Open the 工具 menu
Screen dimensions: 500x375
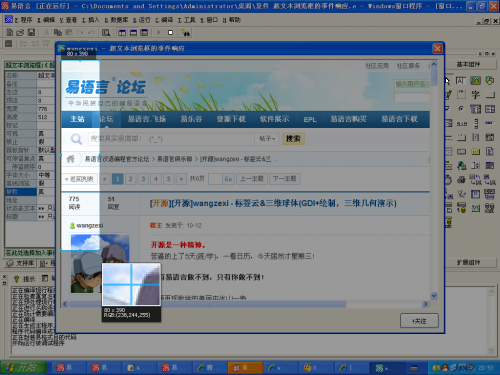(187, 20)
